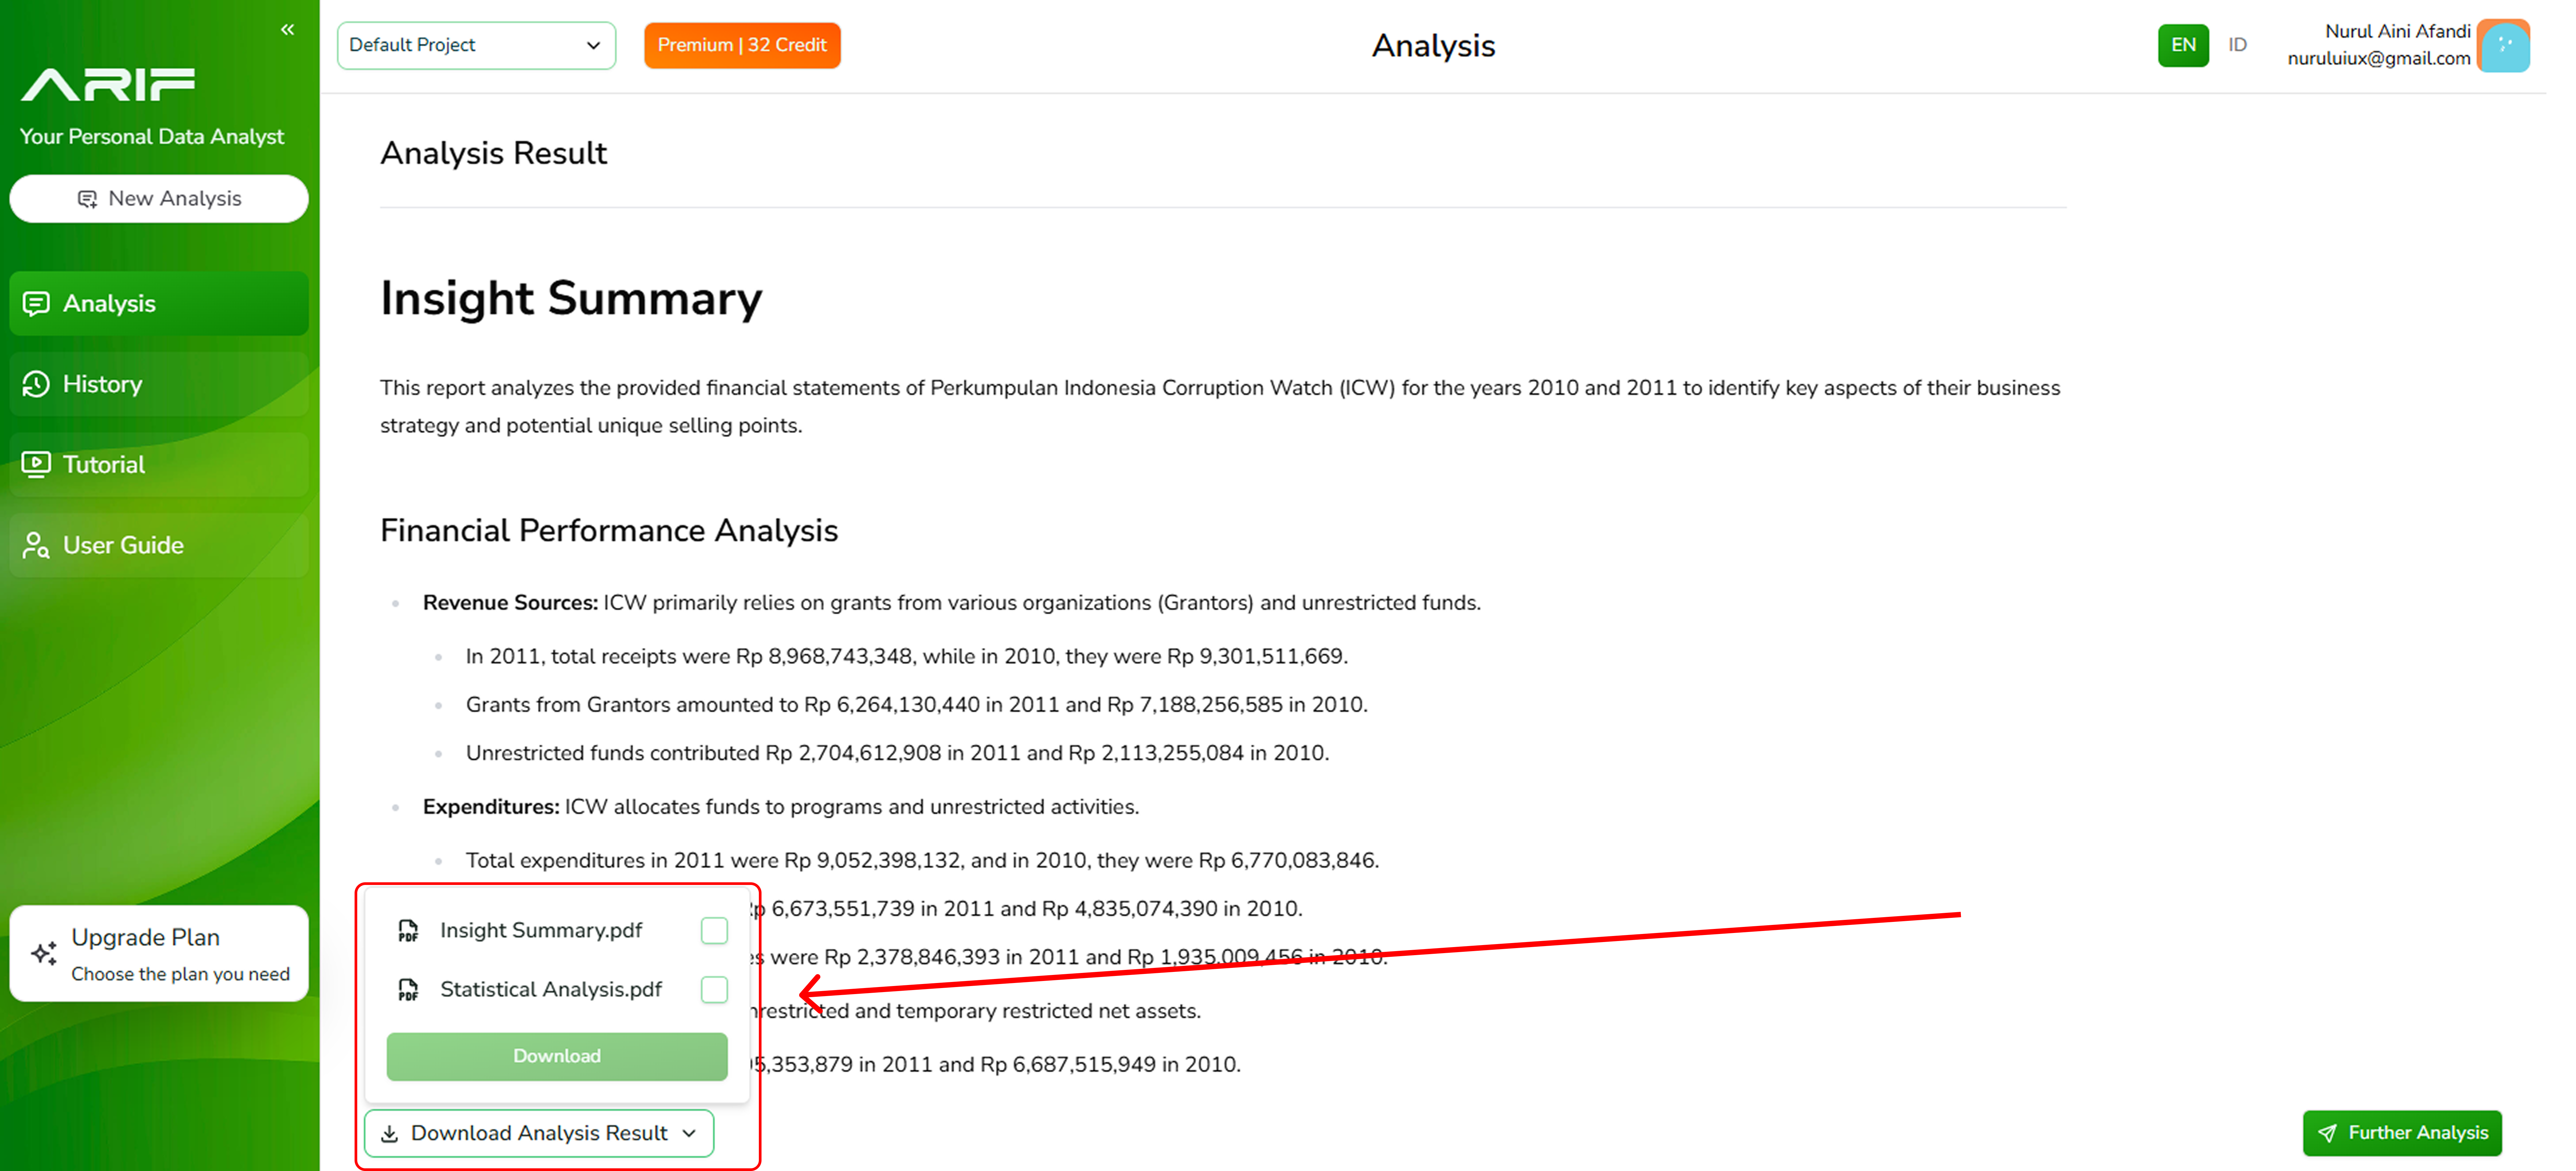Start a New Analysis

pyautogui.click(x=159, y=198)
